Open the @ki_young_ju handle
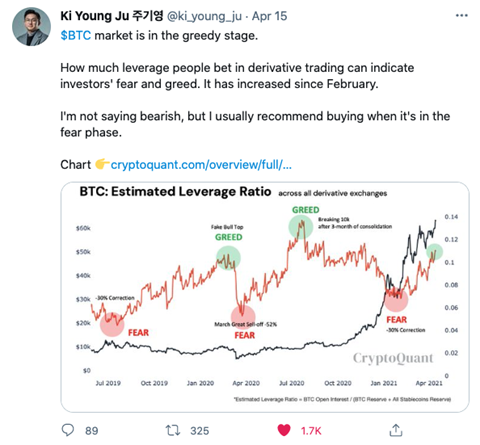Screen dimensions: 480x445 (x=204, y=16)
